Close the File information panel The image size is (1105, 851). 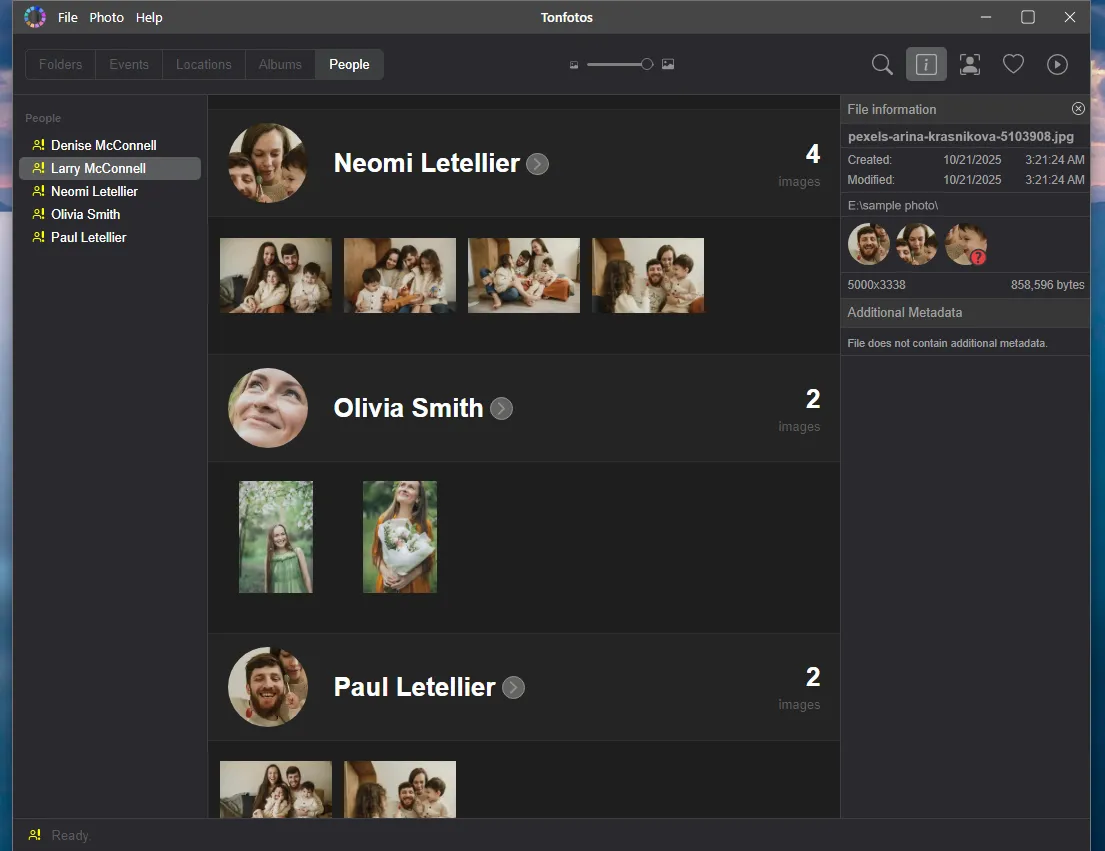pyautogui.click(x=1078, y=108)
